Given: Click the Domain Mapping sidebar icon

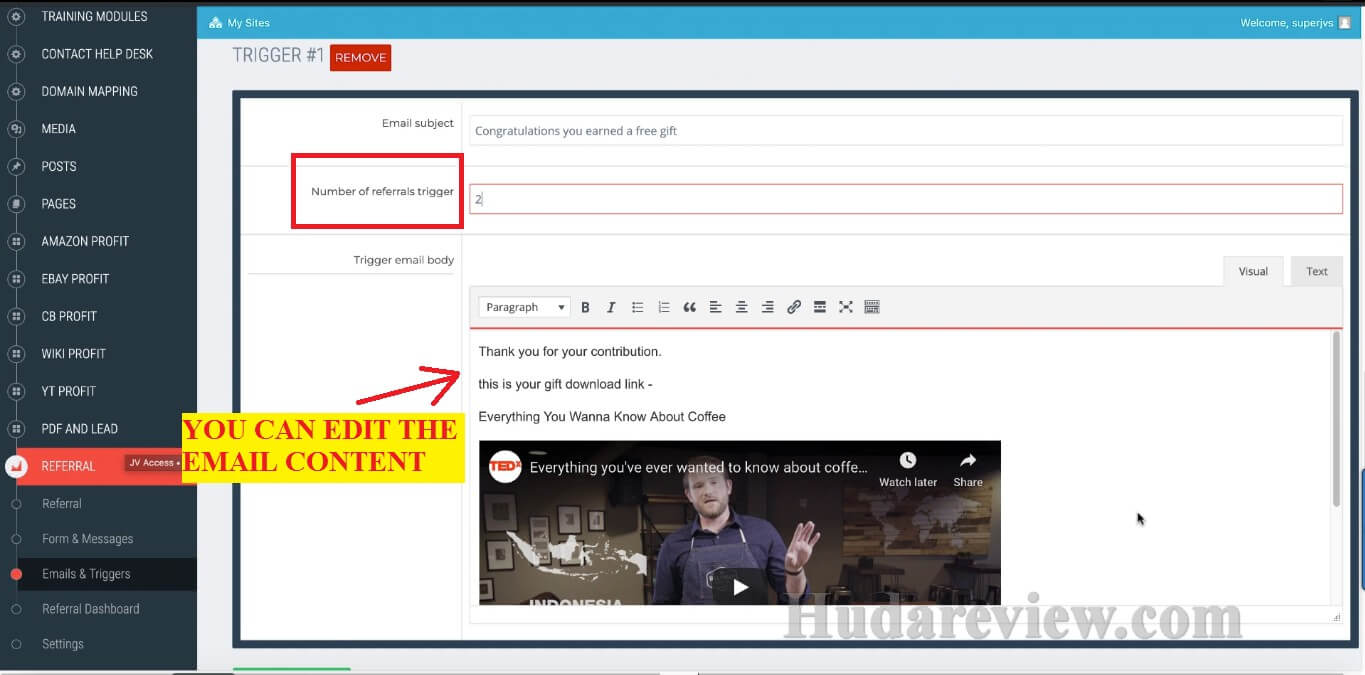Looking at the screenshot, I should (x=16, y=91).
